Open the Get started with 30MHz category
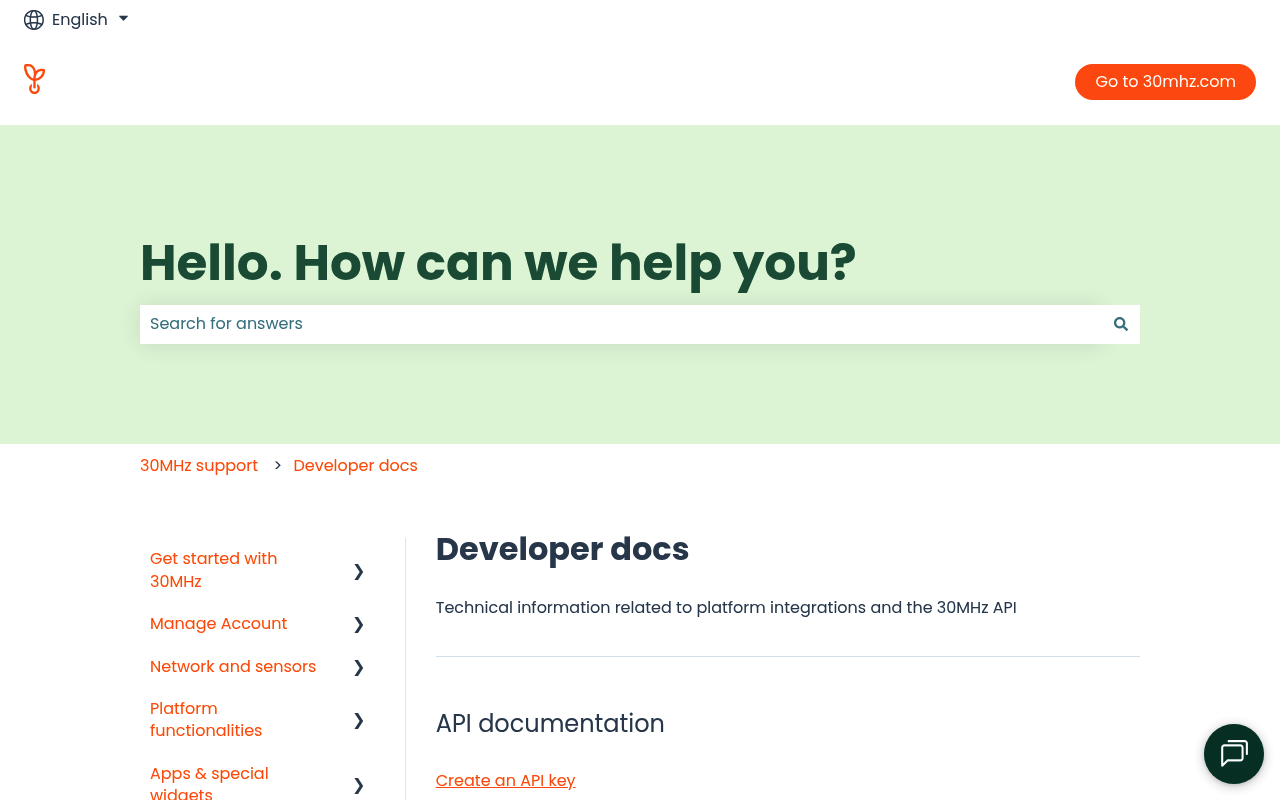This screenshot has width=1280, height=800. click(x=214, y=570)
